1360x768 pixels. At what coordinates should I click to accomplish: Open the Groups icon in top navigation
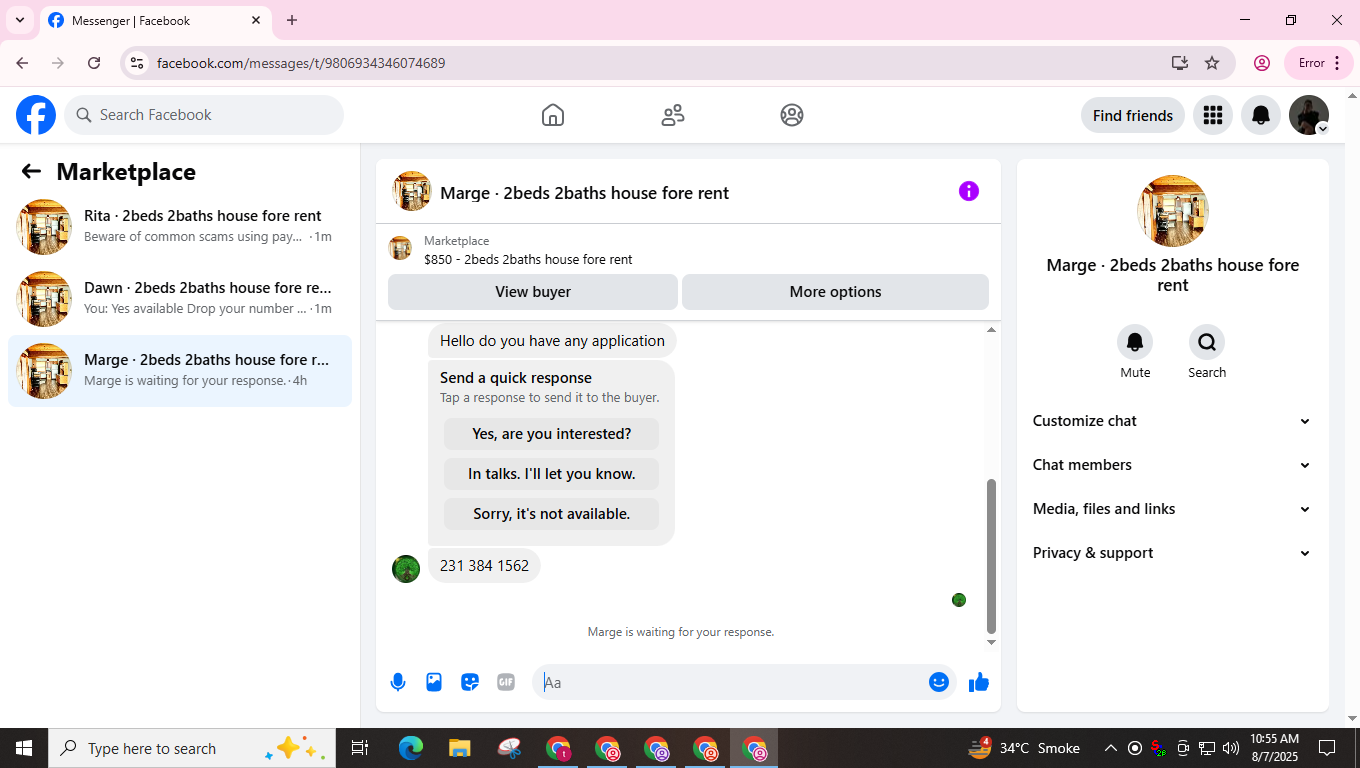(x=792, y=115)
